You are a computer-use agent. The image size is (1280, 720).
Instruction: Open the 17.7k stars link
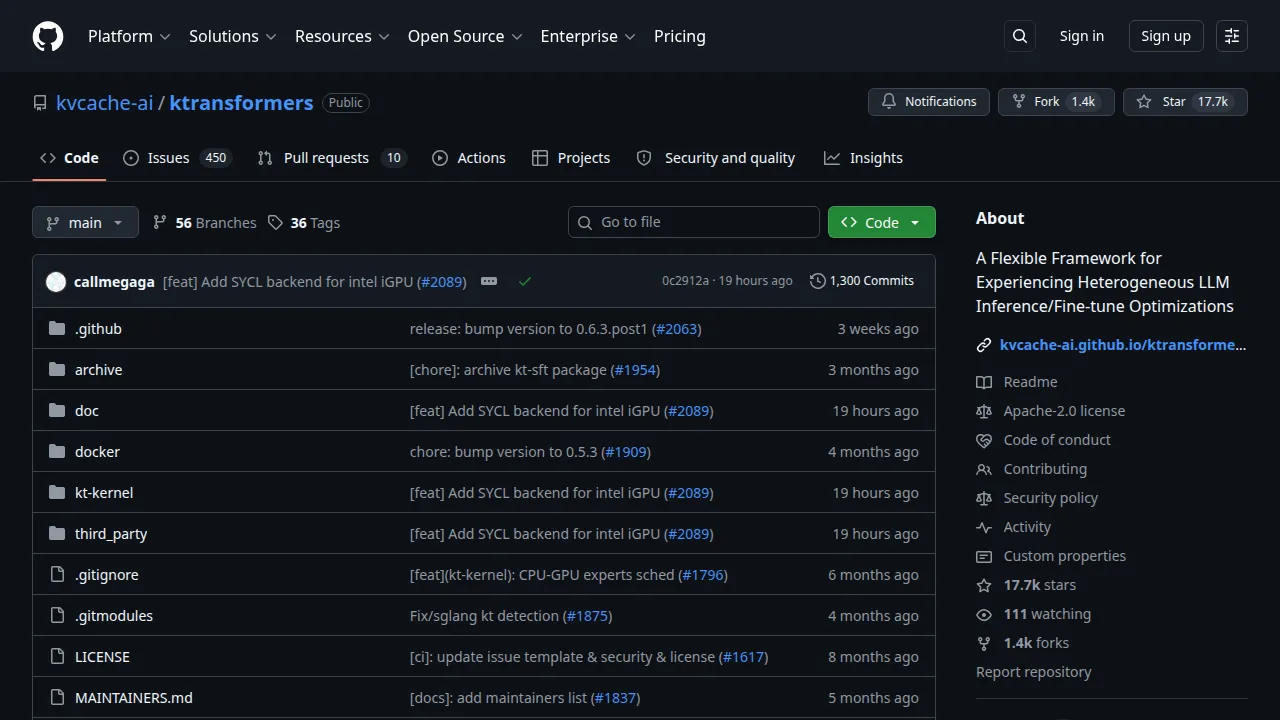1040,585
